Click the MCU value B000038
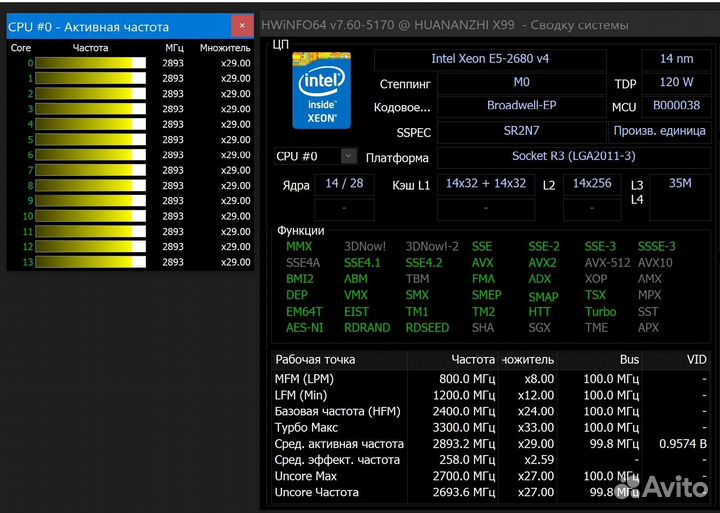Viewport: 720px width, 513px height. (676, 106)
